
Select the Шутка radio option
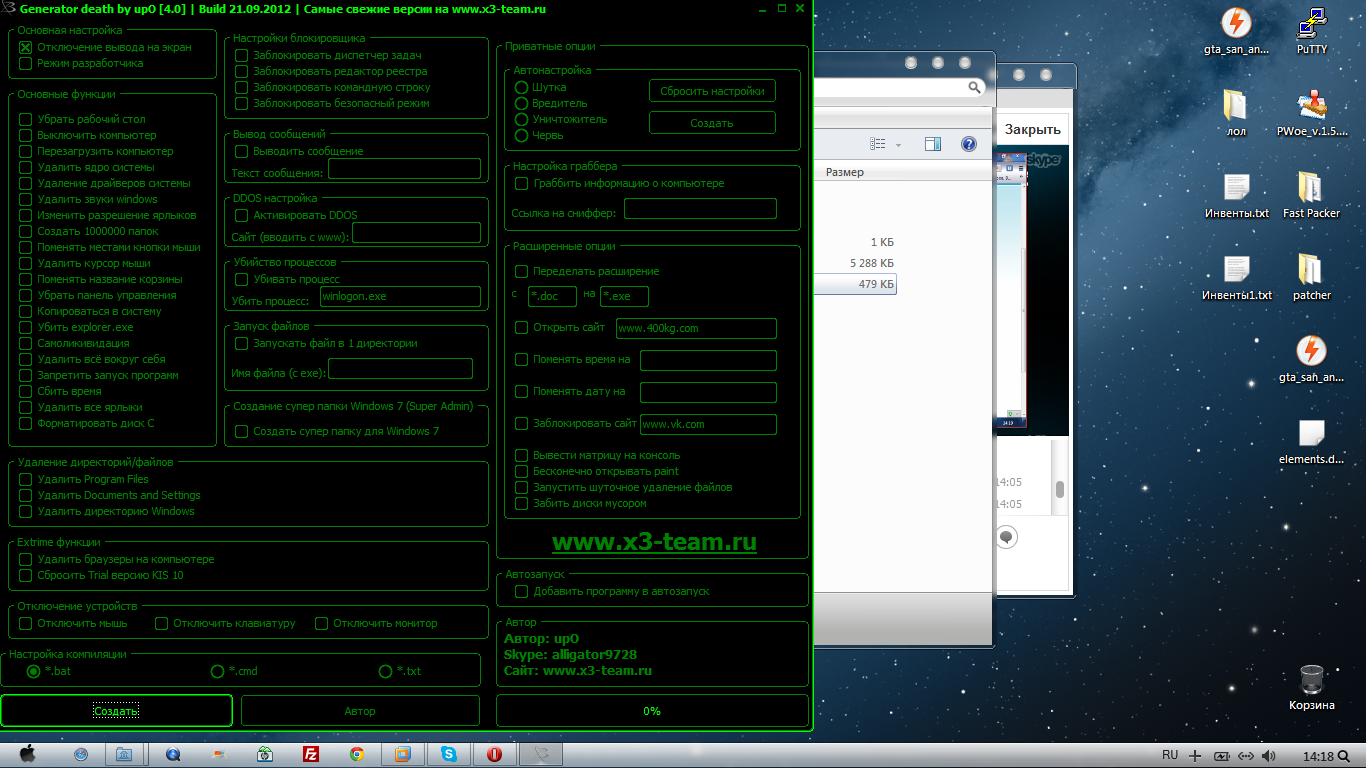point(521,87)
